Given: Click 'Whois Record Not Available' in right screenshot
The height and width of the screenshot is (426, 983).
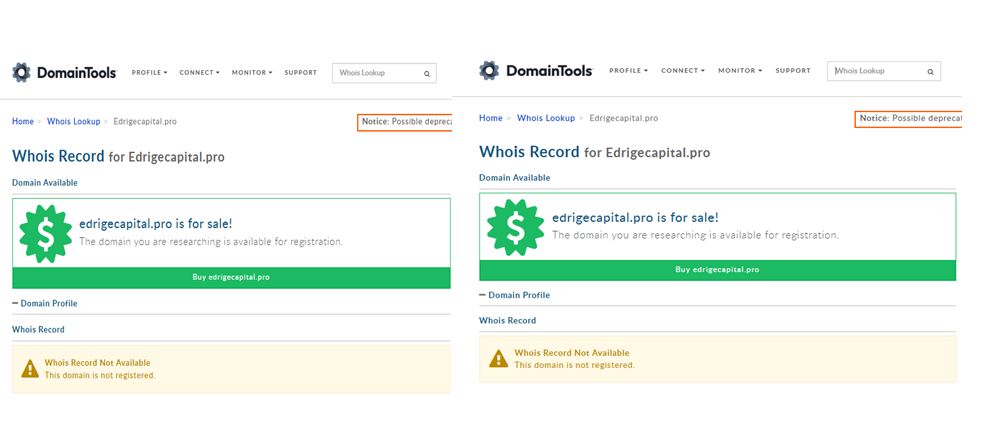Looking at the screenshot, I should tap(572, 353).
